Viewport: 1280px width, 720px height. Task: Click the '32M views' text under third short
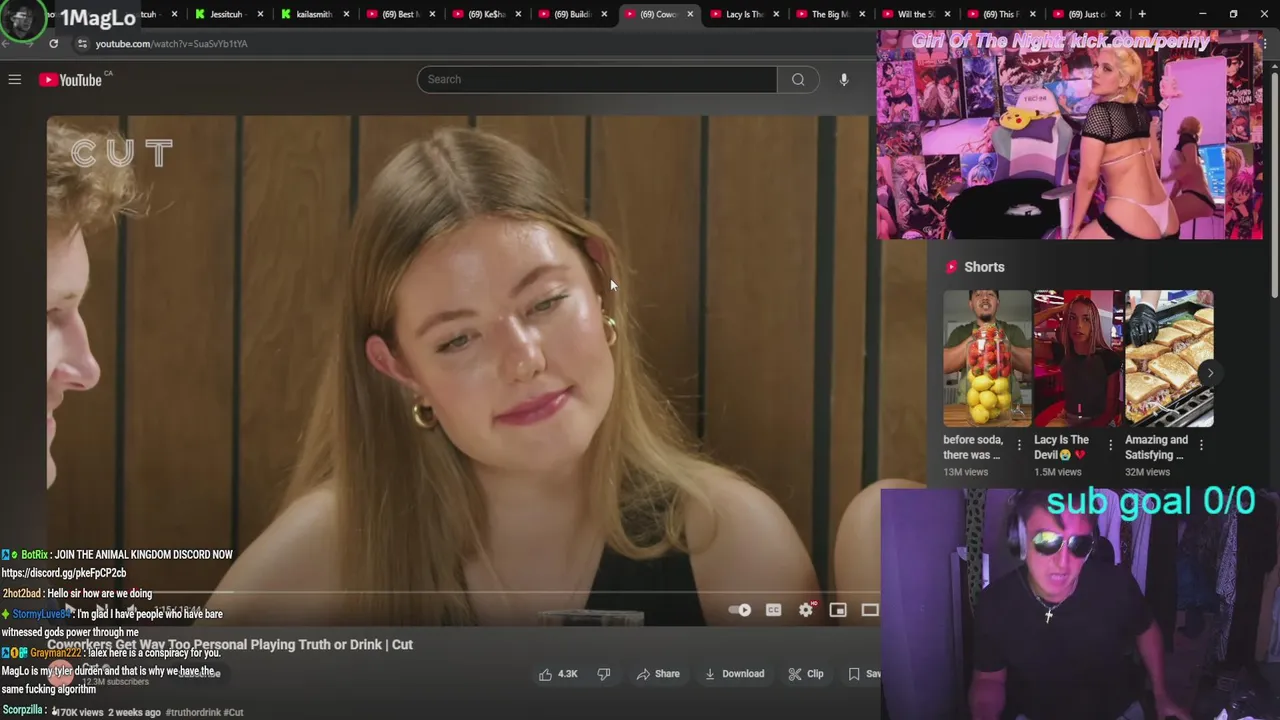(x=1148, y=472)
